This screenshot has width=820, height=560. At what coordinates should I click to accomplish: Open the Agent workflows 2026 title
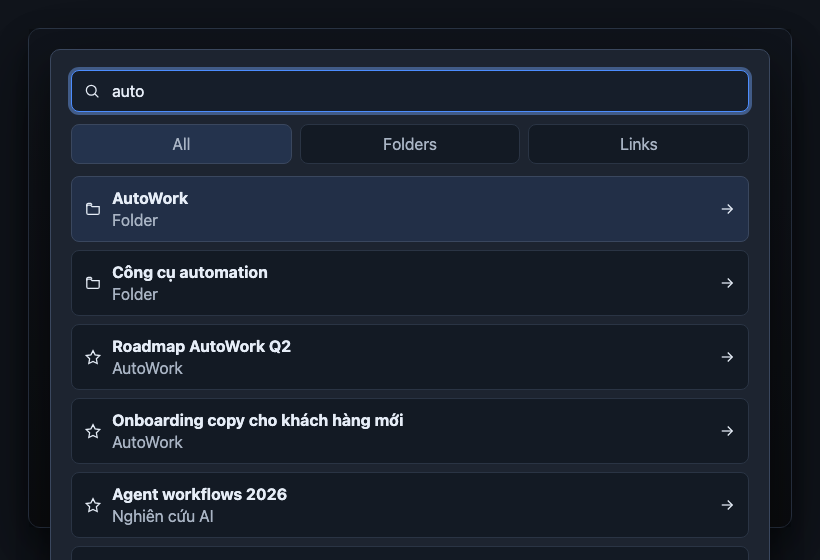pos(199,495)
